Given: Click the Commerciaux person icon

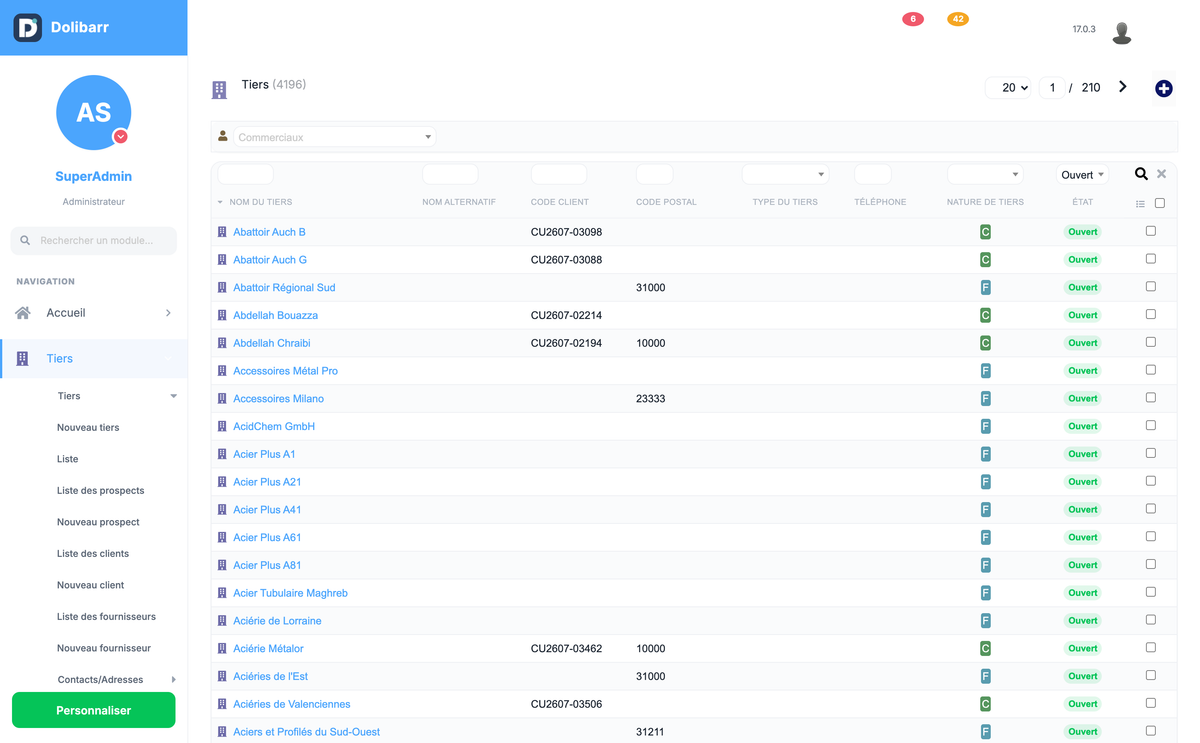Looking at the screenshot, I should pyautogui.click(x=223, y=137).
